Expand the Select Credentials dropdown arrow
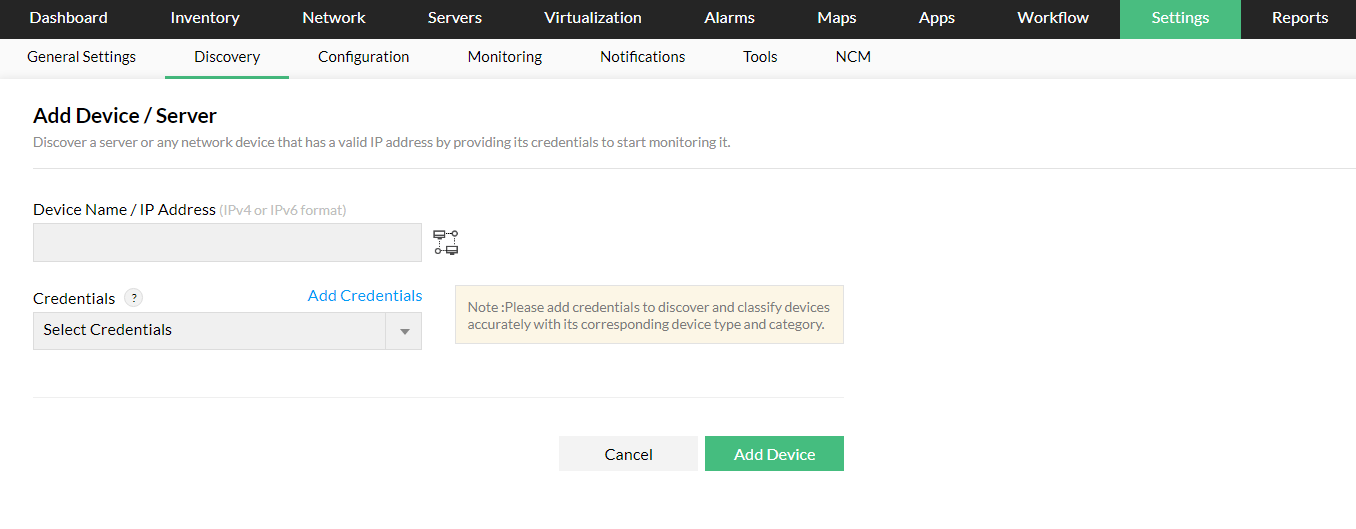This screenshot has width=1356, height=529. pos(404,331)
